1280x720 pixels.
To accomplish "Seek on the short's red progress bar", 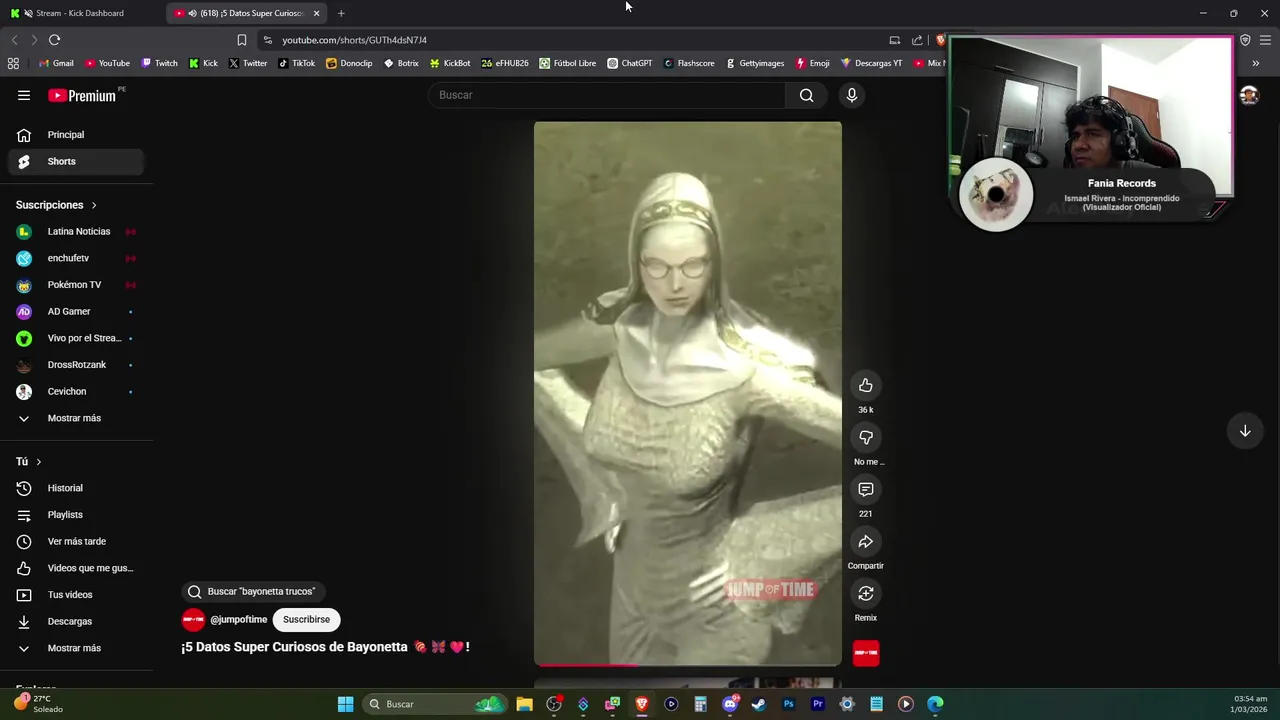I will coord(687,664).
